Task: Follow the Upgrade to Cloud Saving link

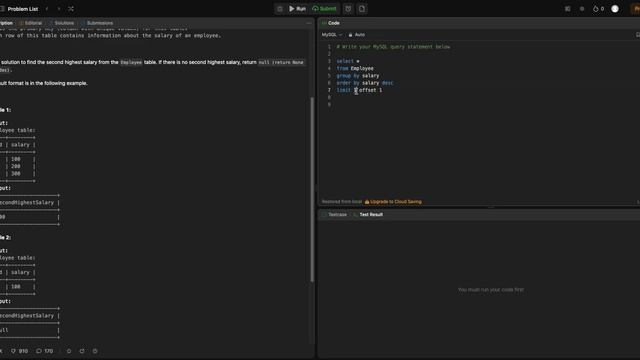Action: tap(393, 202)
